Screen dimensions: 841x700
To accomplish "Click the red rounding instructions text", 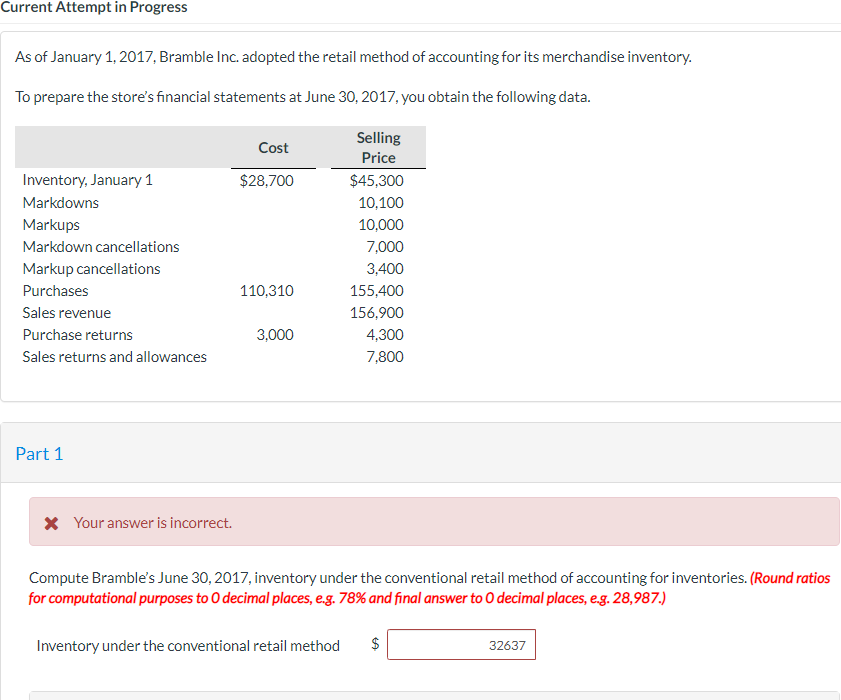I will 429,588.
